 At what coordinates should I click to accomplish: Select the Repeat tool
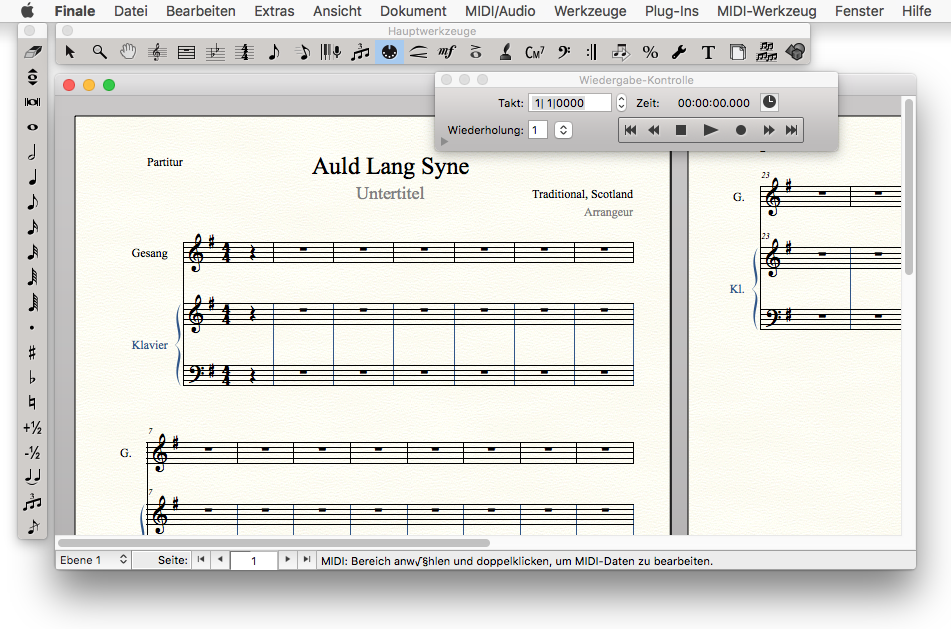pyautogui.click(x=592, y=52)
